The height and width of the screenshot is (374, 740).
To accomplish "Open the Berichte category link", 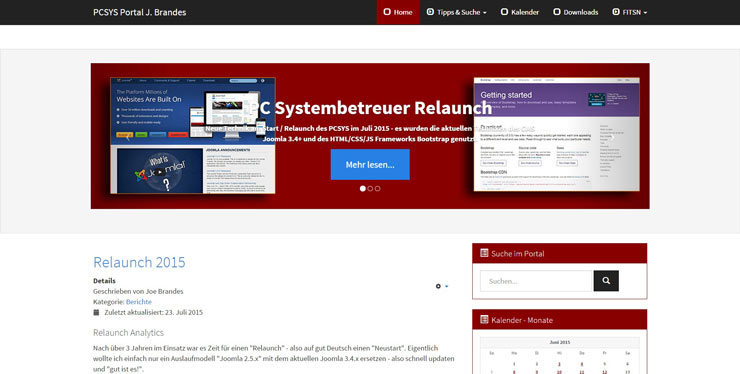I will pos(139,302).
